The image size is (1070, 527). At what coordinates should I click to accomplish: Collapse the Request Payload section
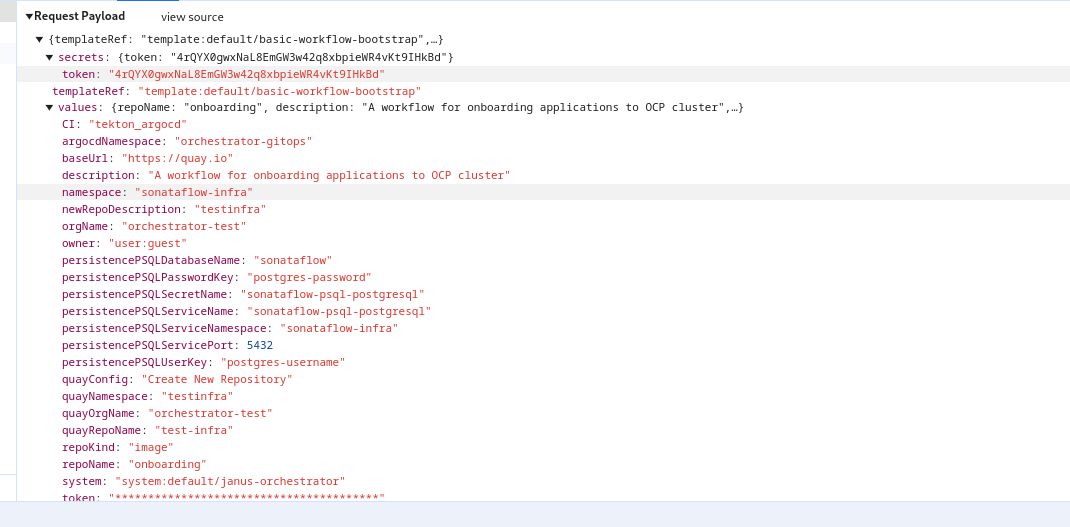[30, 16]
